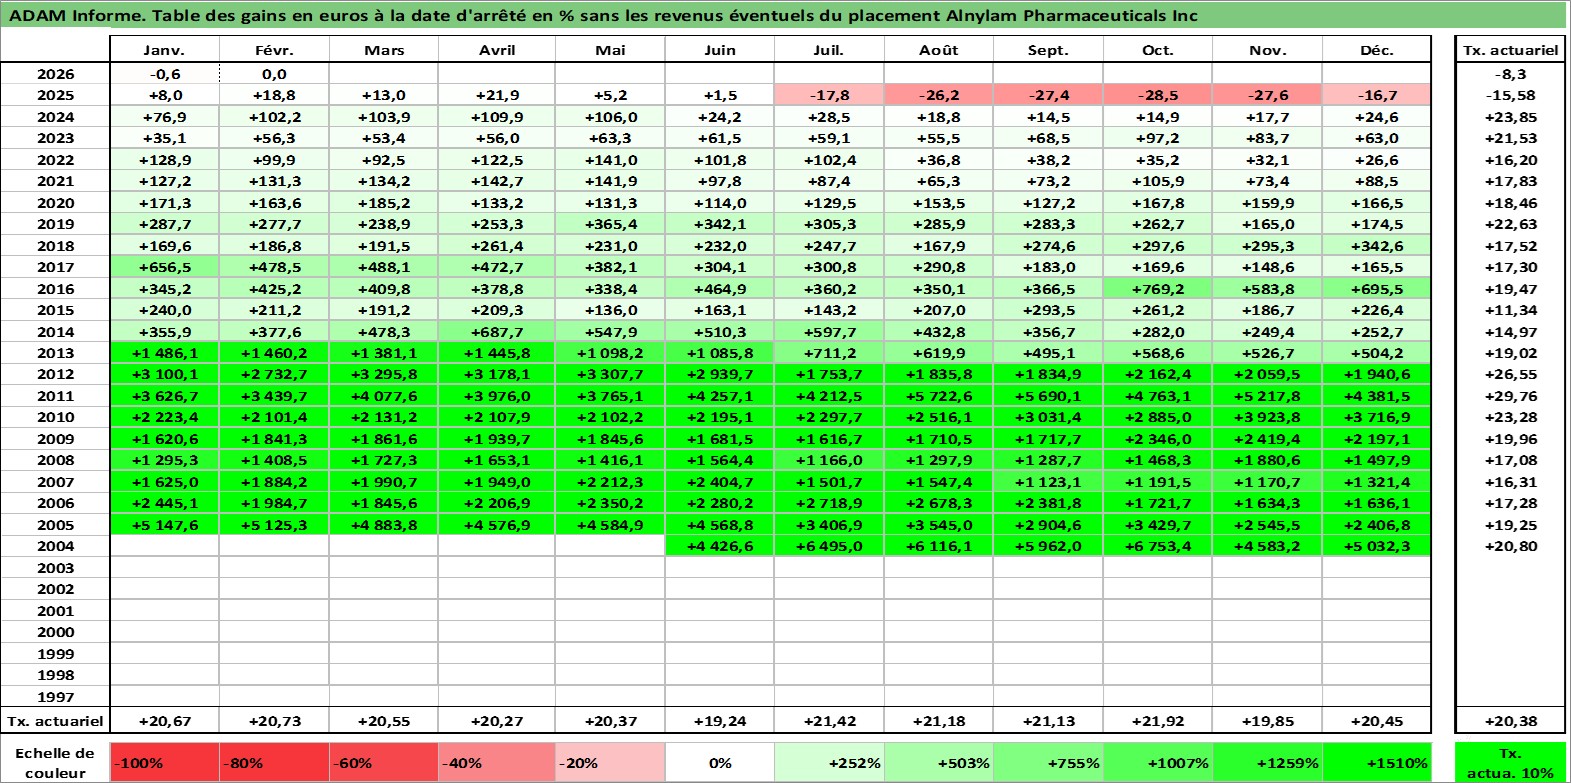Select the '+2 718,9' cell for July 2006
The image size is (1571, 783).
pos(829,503)
